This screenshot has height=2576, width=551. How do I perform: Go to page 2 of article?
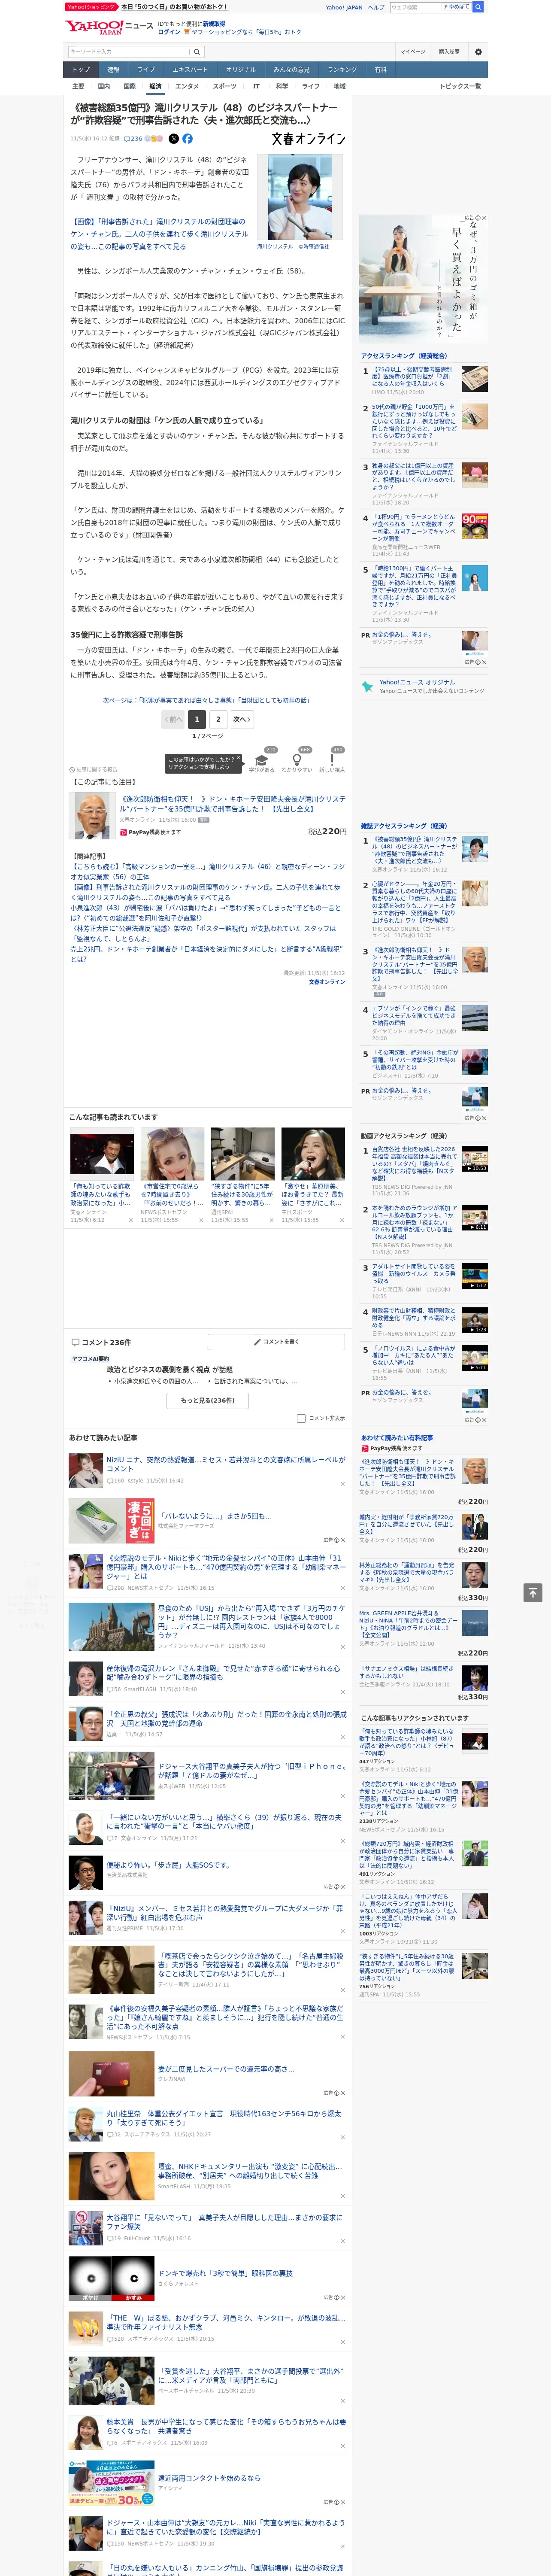pos(218,719)
